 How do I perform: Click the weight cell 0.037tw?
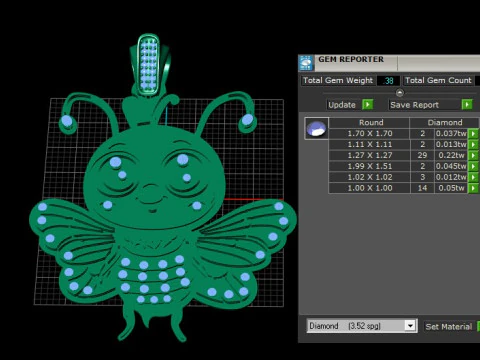pos(451,134)
